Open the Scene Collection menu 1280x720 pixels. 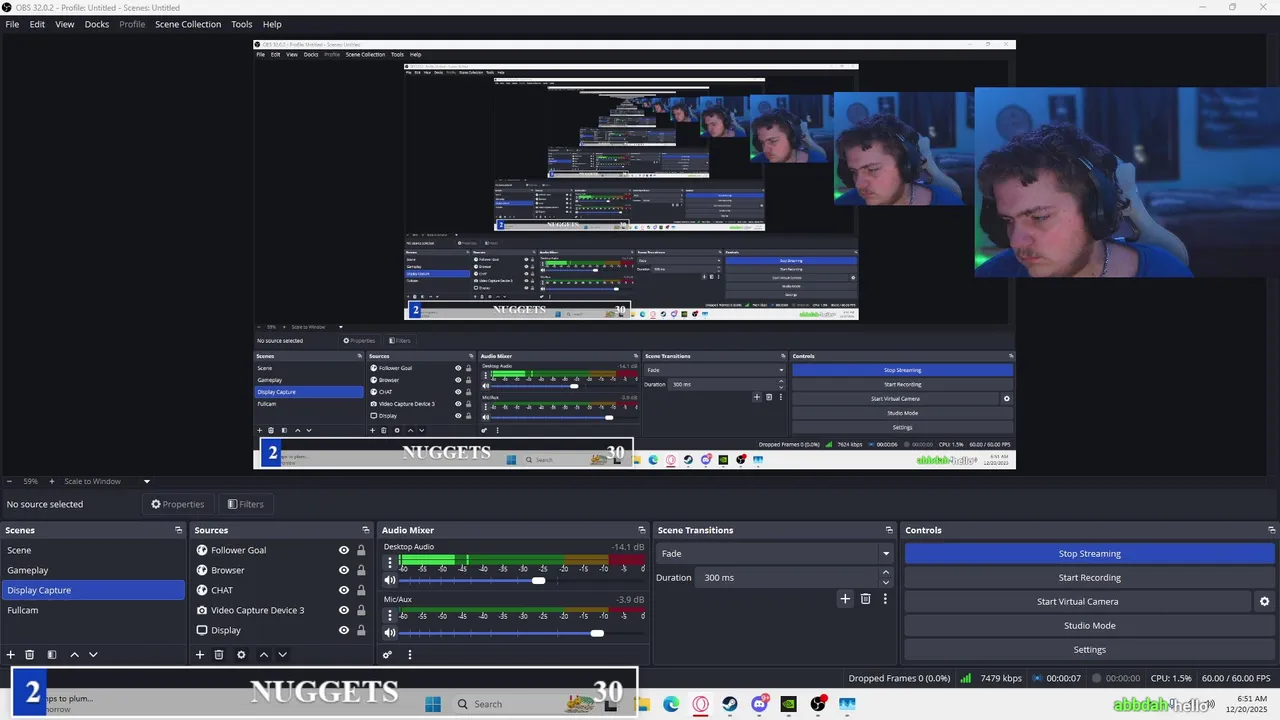[x=188, y=24]
